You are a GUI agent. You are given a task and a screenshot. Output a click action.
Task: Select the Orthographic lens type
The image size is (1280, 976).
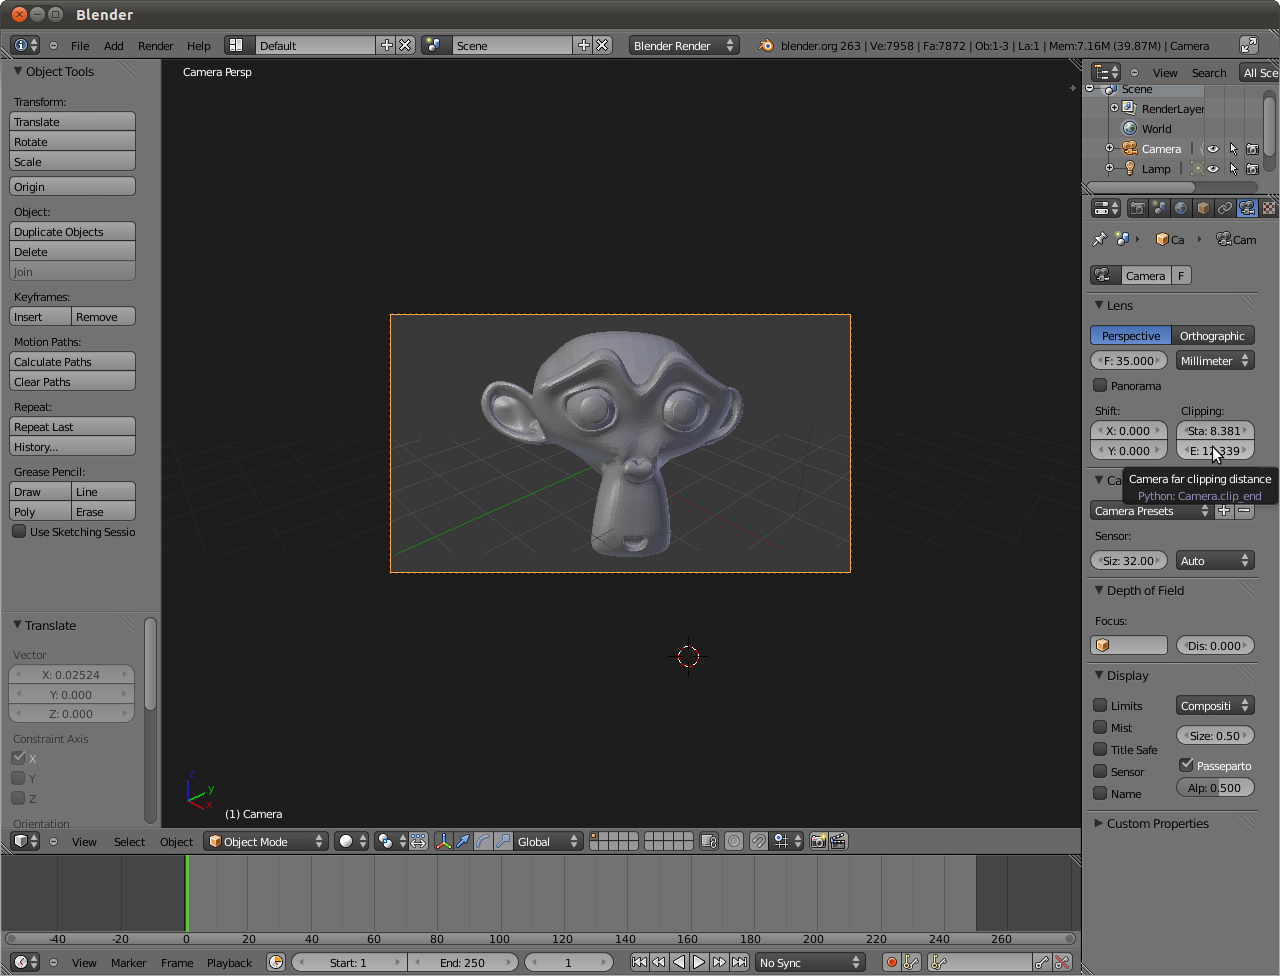coord(1212,335)
